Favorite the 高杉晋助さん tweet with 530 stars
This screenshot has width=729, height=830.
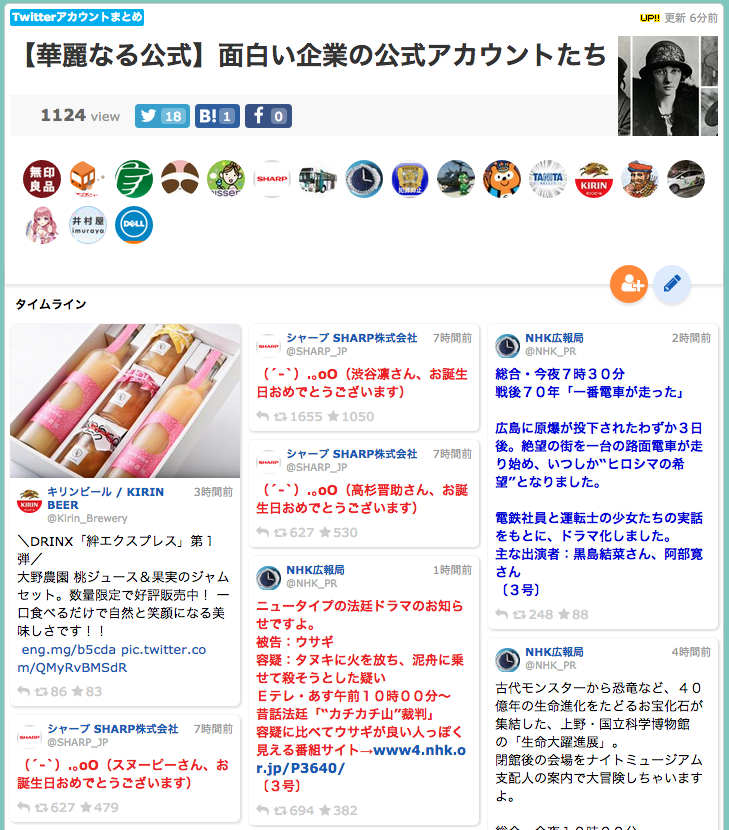(x=338, y=533)
